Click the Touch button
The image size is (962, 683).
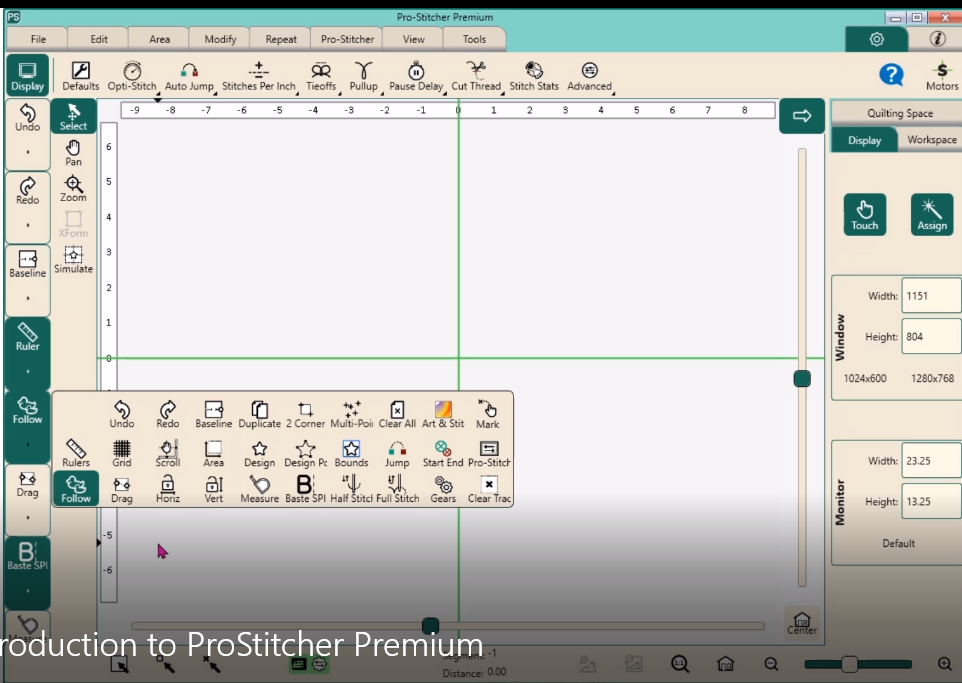pyautogui.click(x=864, y=214)
